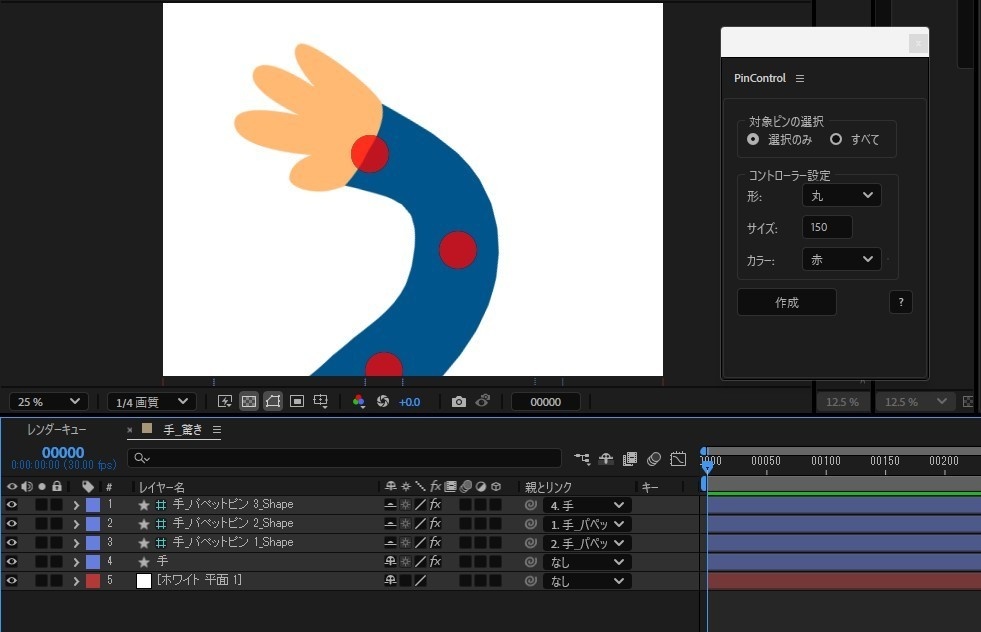Take a snapshot of the composition
The width and height of the screenshot is (981, 632).
point(458,401)
